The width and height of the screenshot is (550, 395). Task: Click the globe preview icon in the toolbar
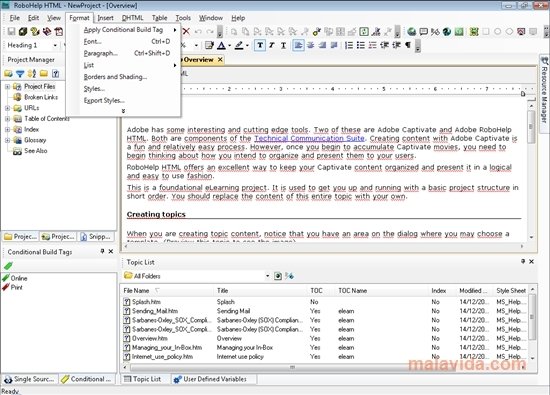click(x=412, y=32)
